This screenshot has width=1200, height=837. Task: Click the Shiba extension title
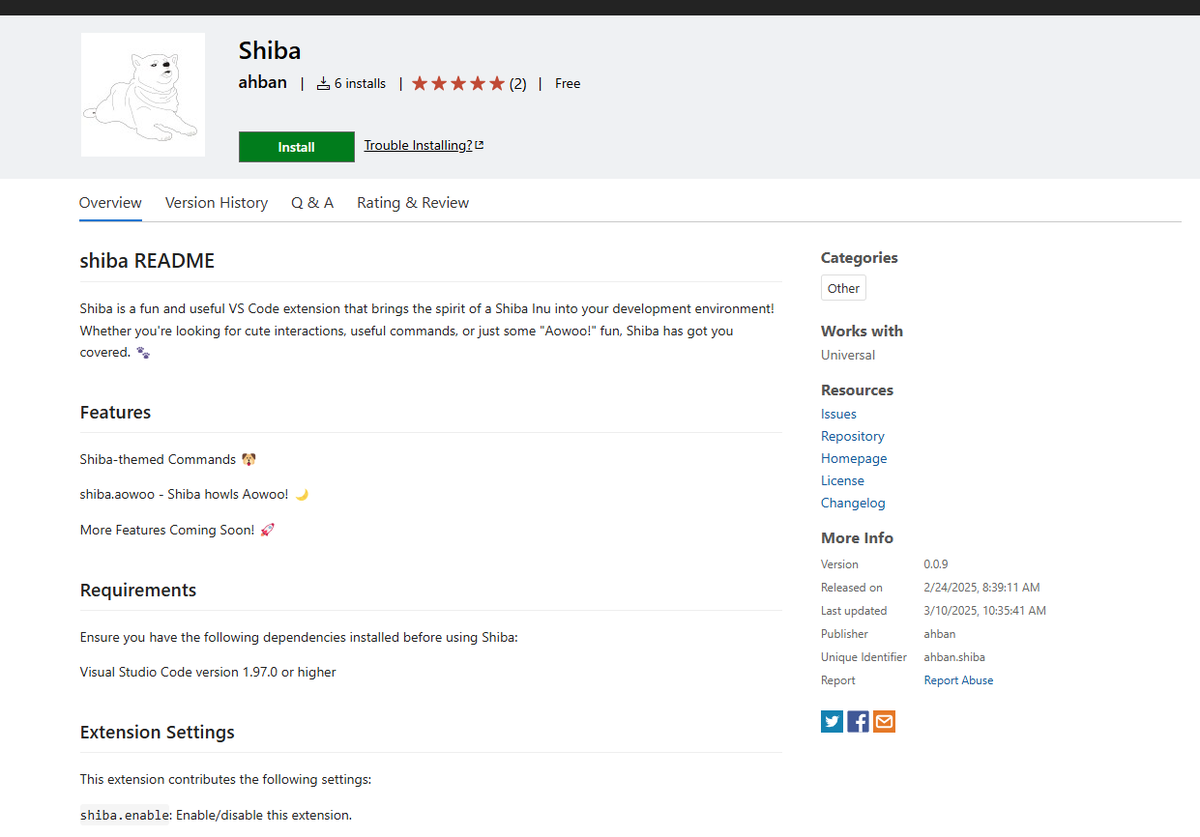pos(270,51)
